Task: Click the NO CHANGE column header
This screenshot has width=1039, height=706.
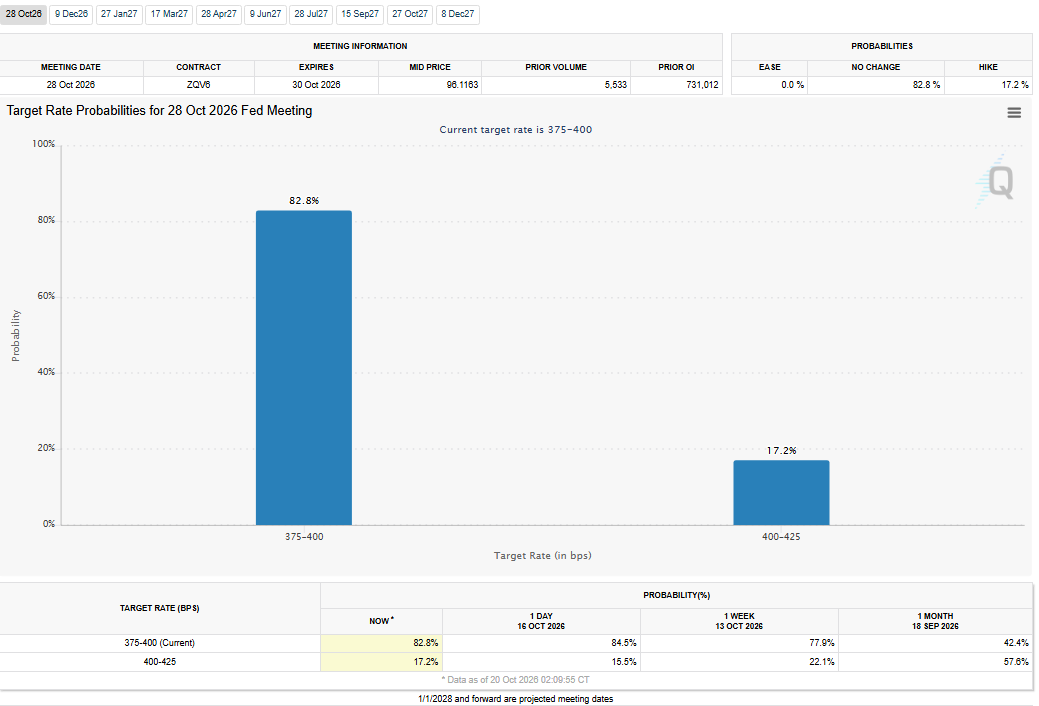Action: (x=876, y=67)
